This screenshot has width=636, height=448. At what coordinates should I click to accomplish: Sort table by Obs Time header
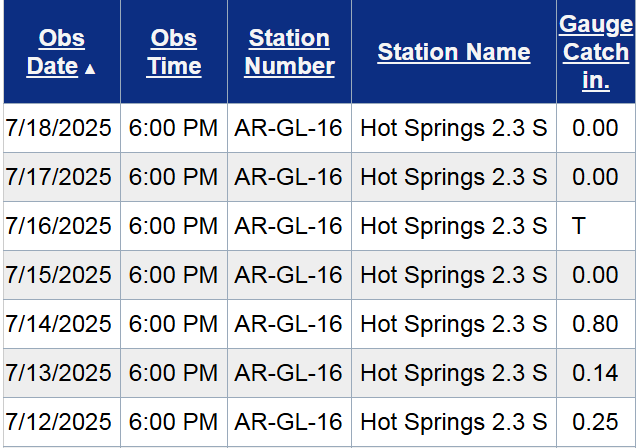tap(174, 52)
